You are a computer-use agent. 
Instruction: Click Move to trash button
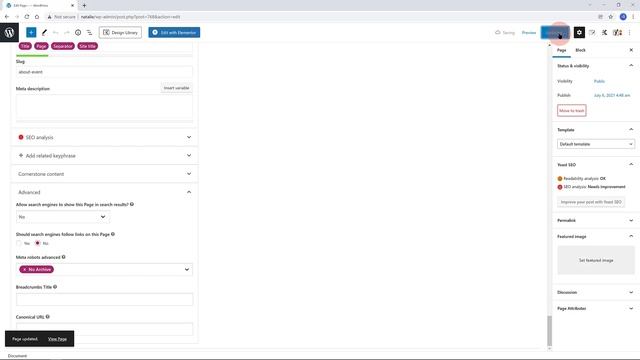coord(571,111)
